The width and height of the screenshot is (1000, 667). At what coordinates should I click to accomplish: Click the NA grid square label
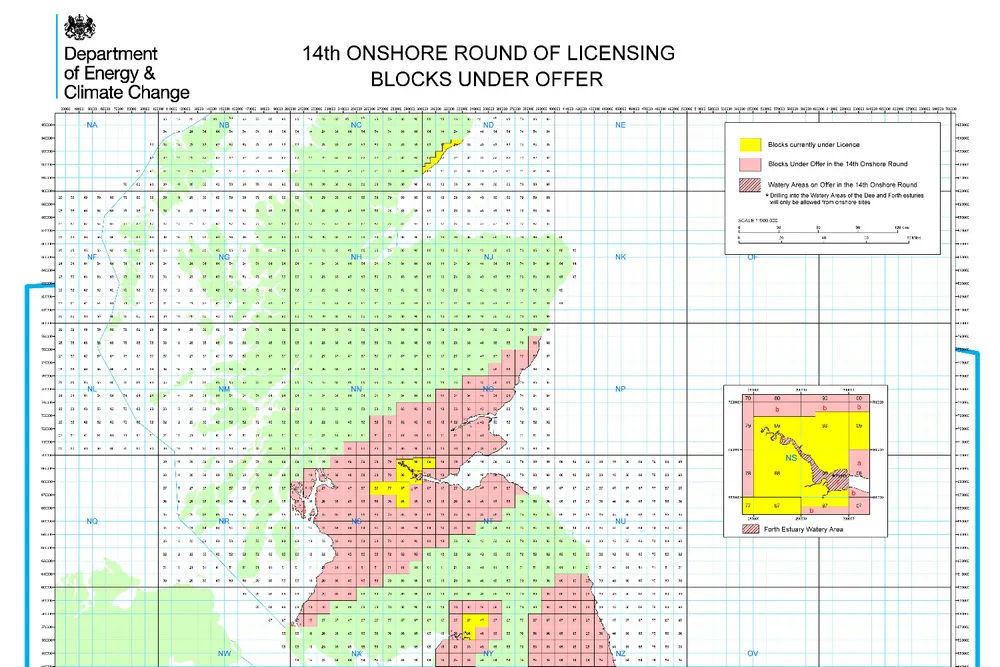pos(92,125)
